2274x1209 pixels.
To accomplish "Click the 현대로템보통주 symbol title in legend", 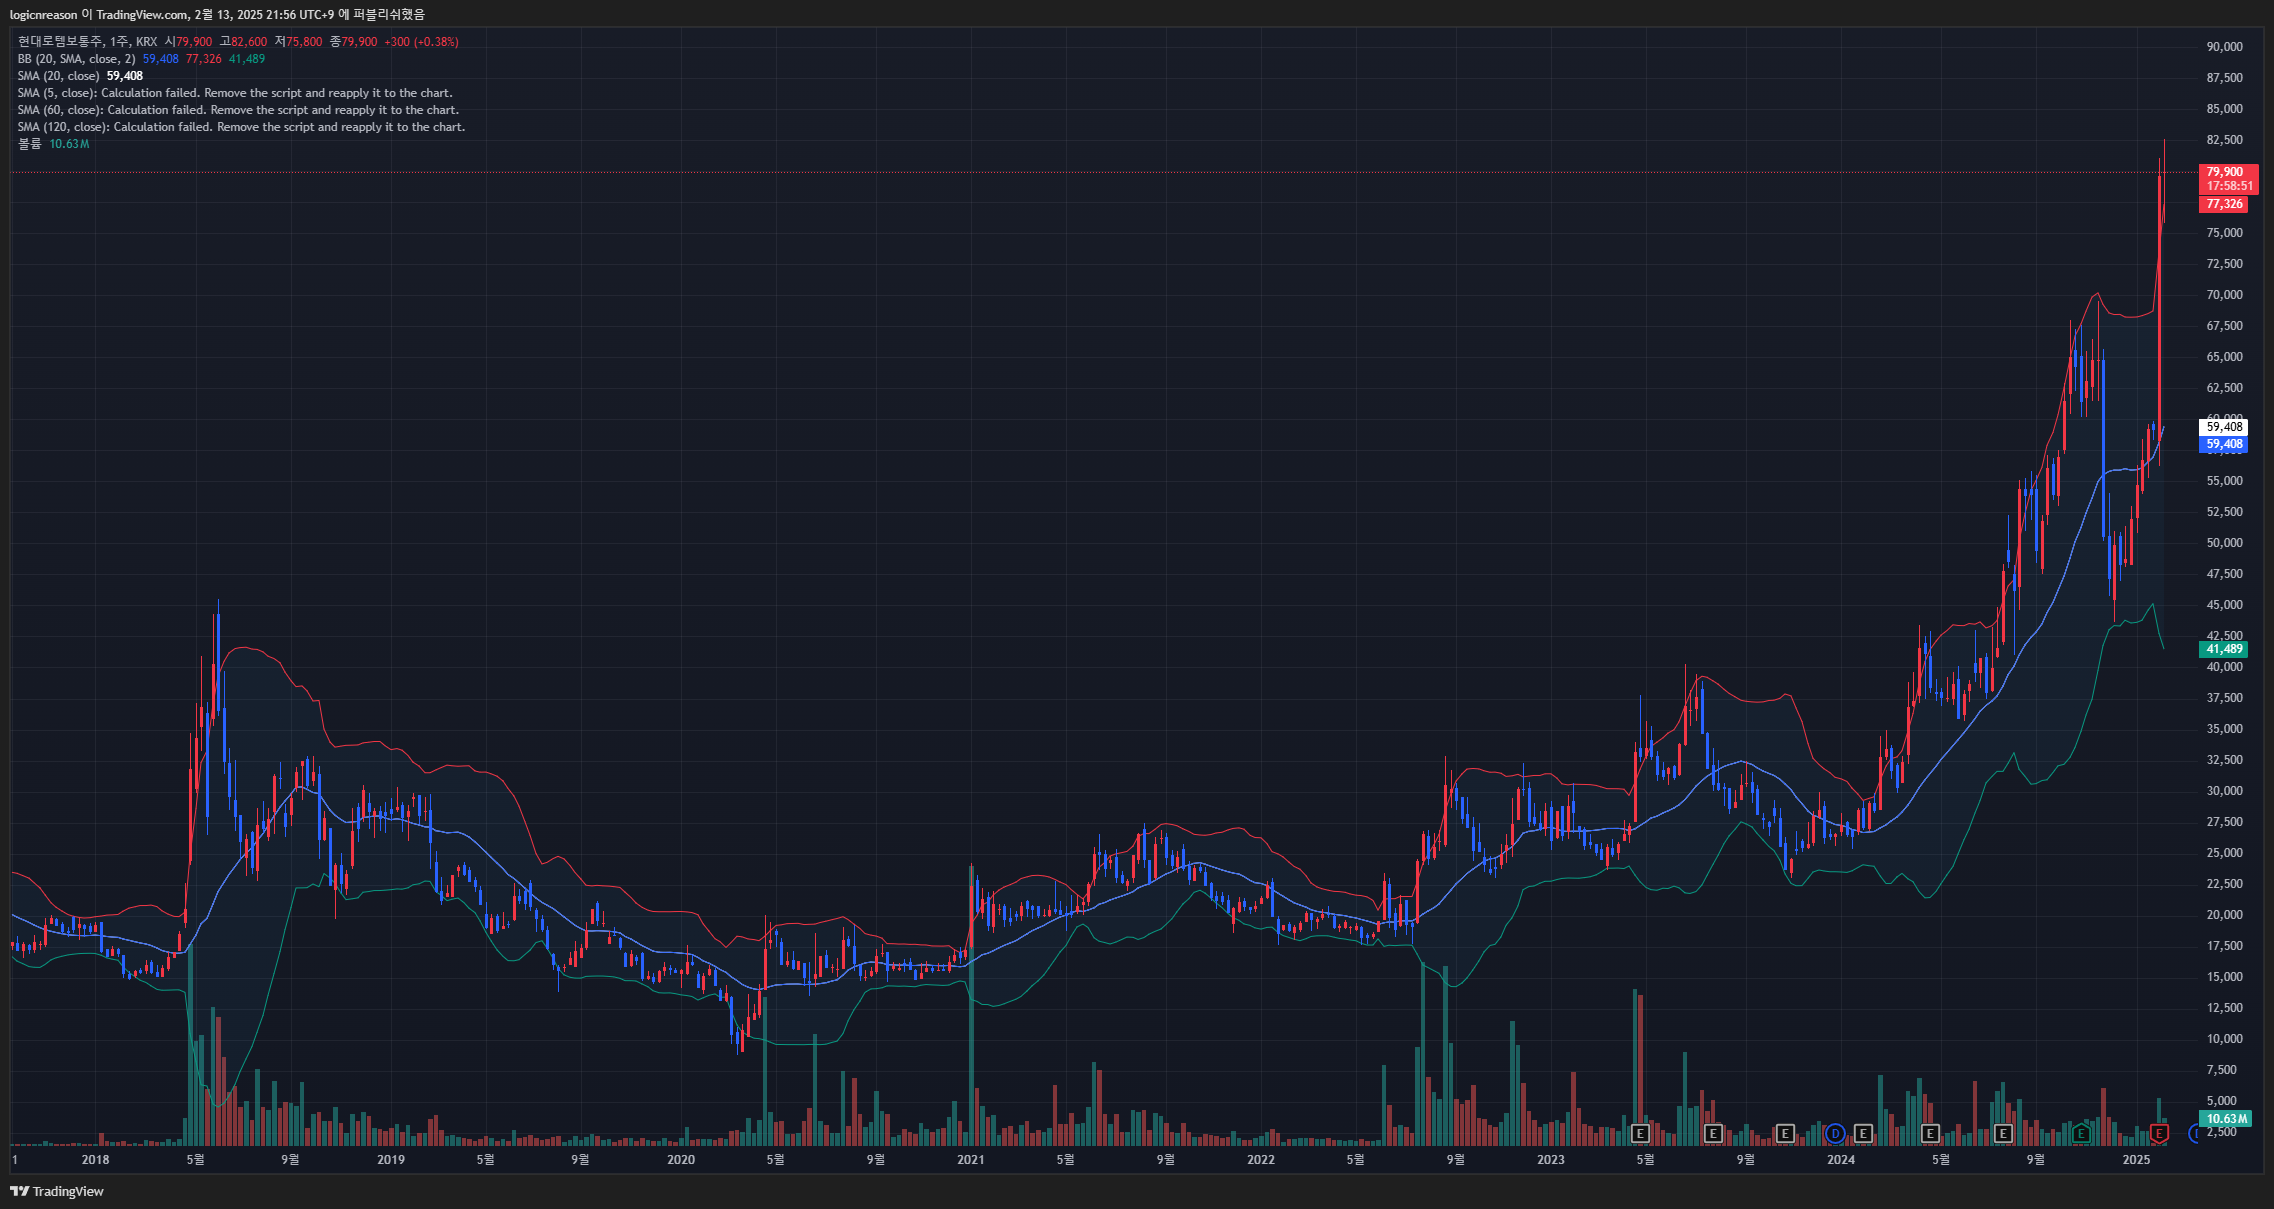I will pyautogui.click(x=60, y=42).
